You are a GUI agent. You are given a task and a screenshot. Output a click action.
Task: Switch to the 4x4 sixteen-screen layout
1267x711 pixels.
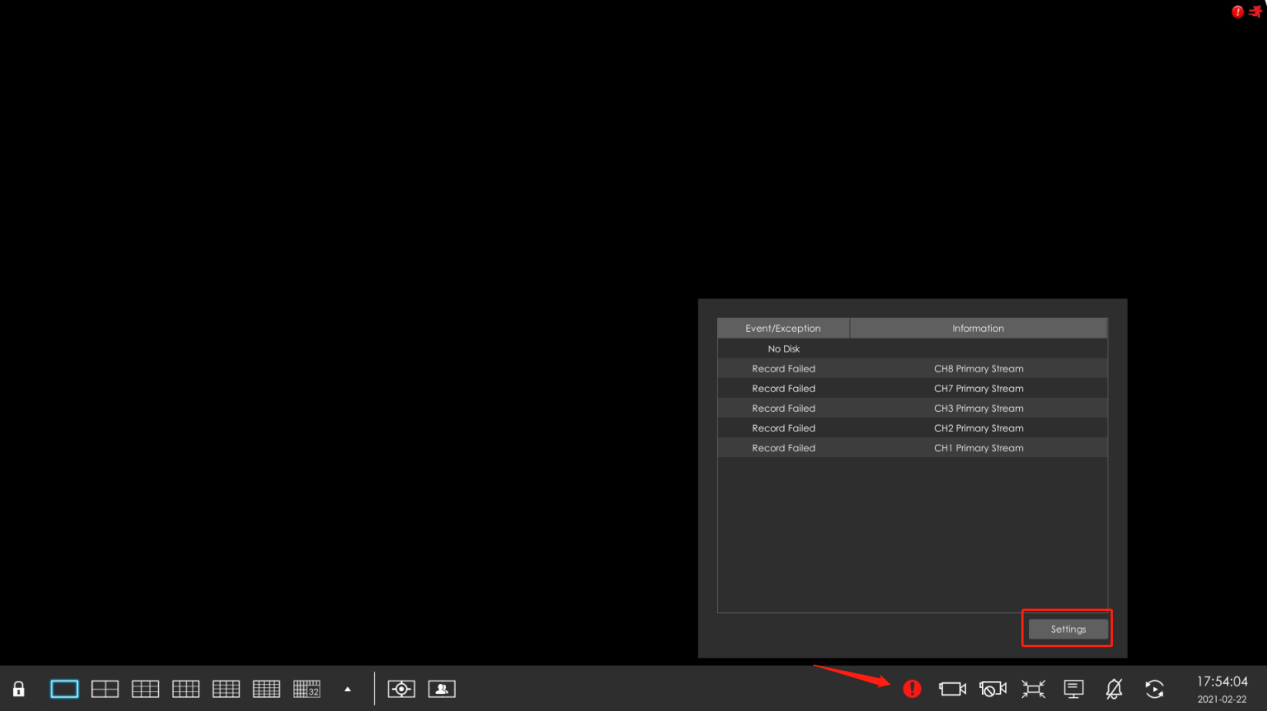pyautogui.click(x=226, y=689)
